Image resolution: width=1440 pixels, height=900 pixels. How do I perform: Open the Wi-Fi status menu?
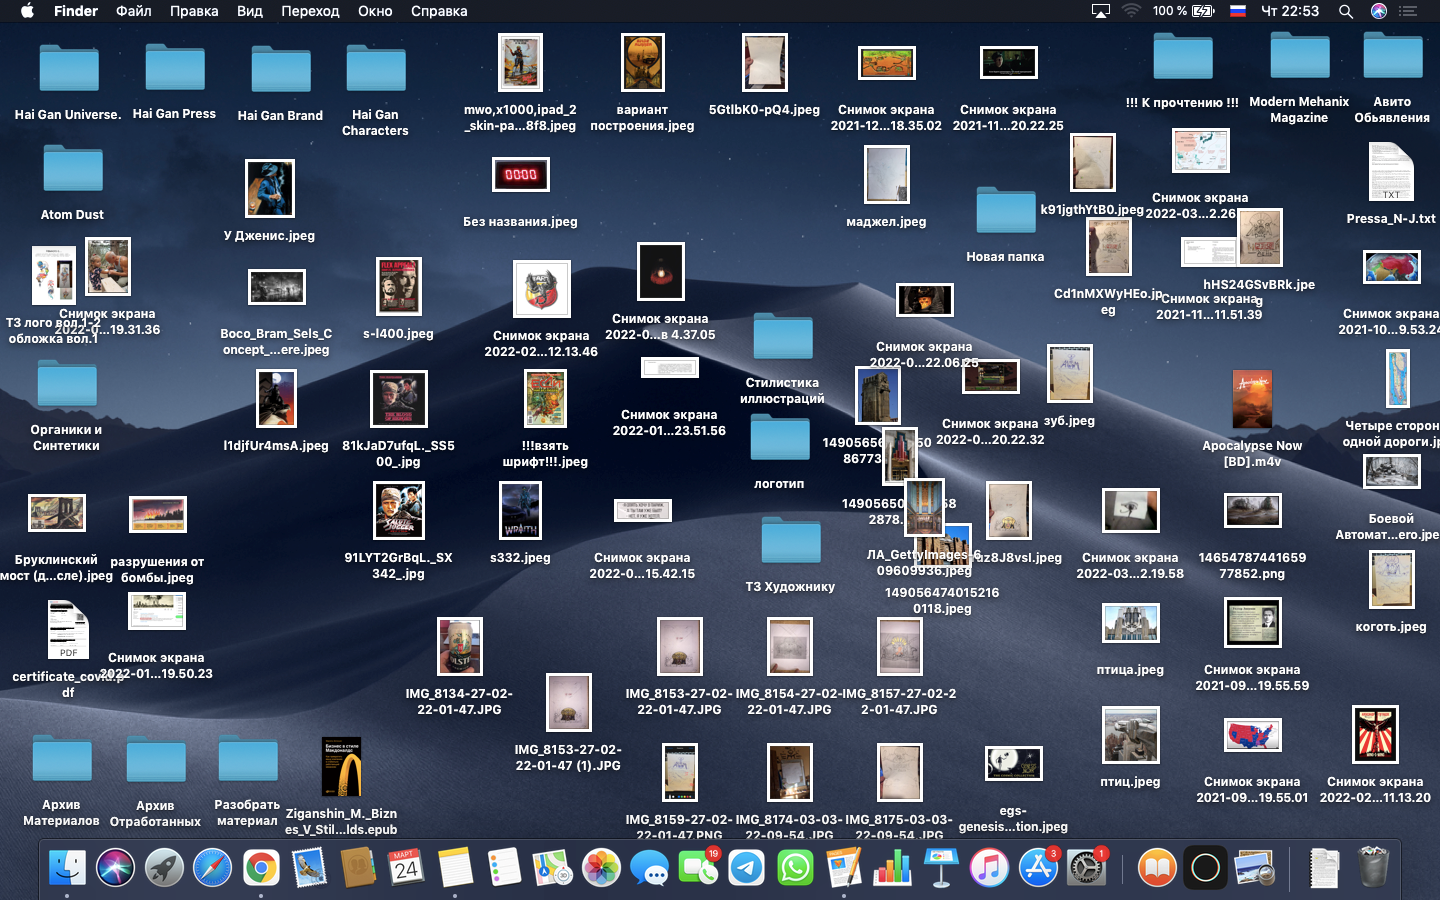click(1131, 11)
